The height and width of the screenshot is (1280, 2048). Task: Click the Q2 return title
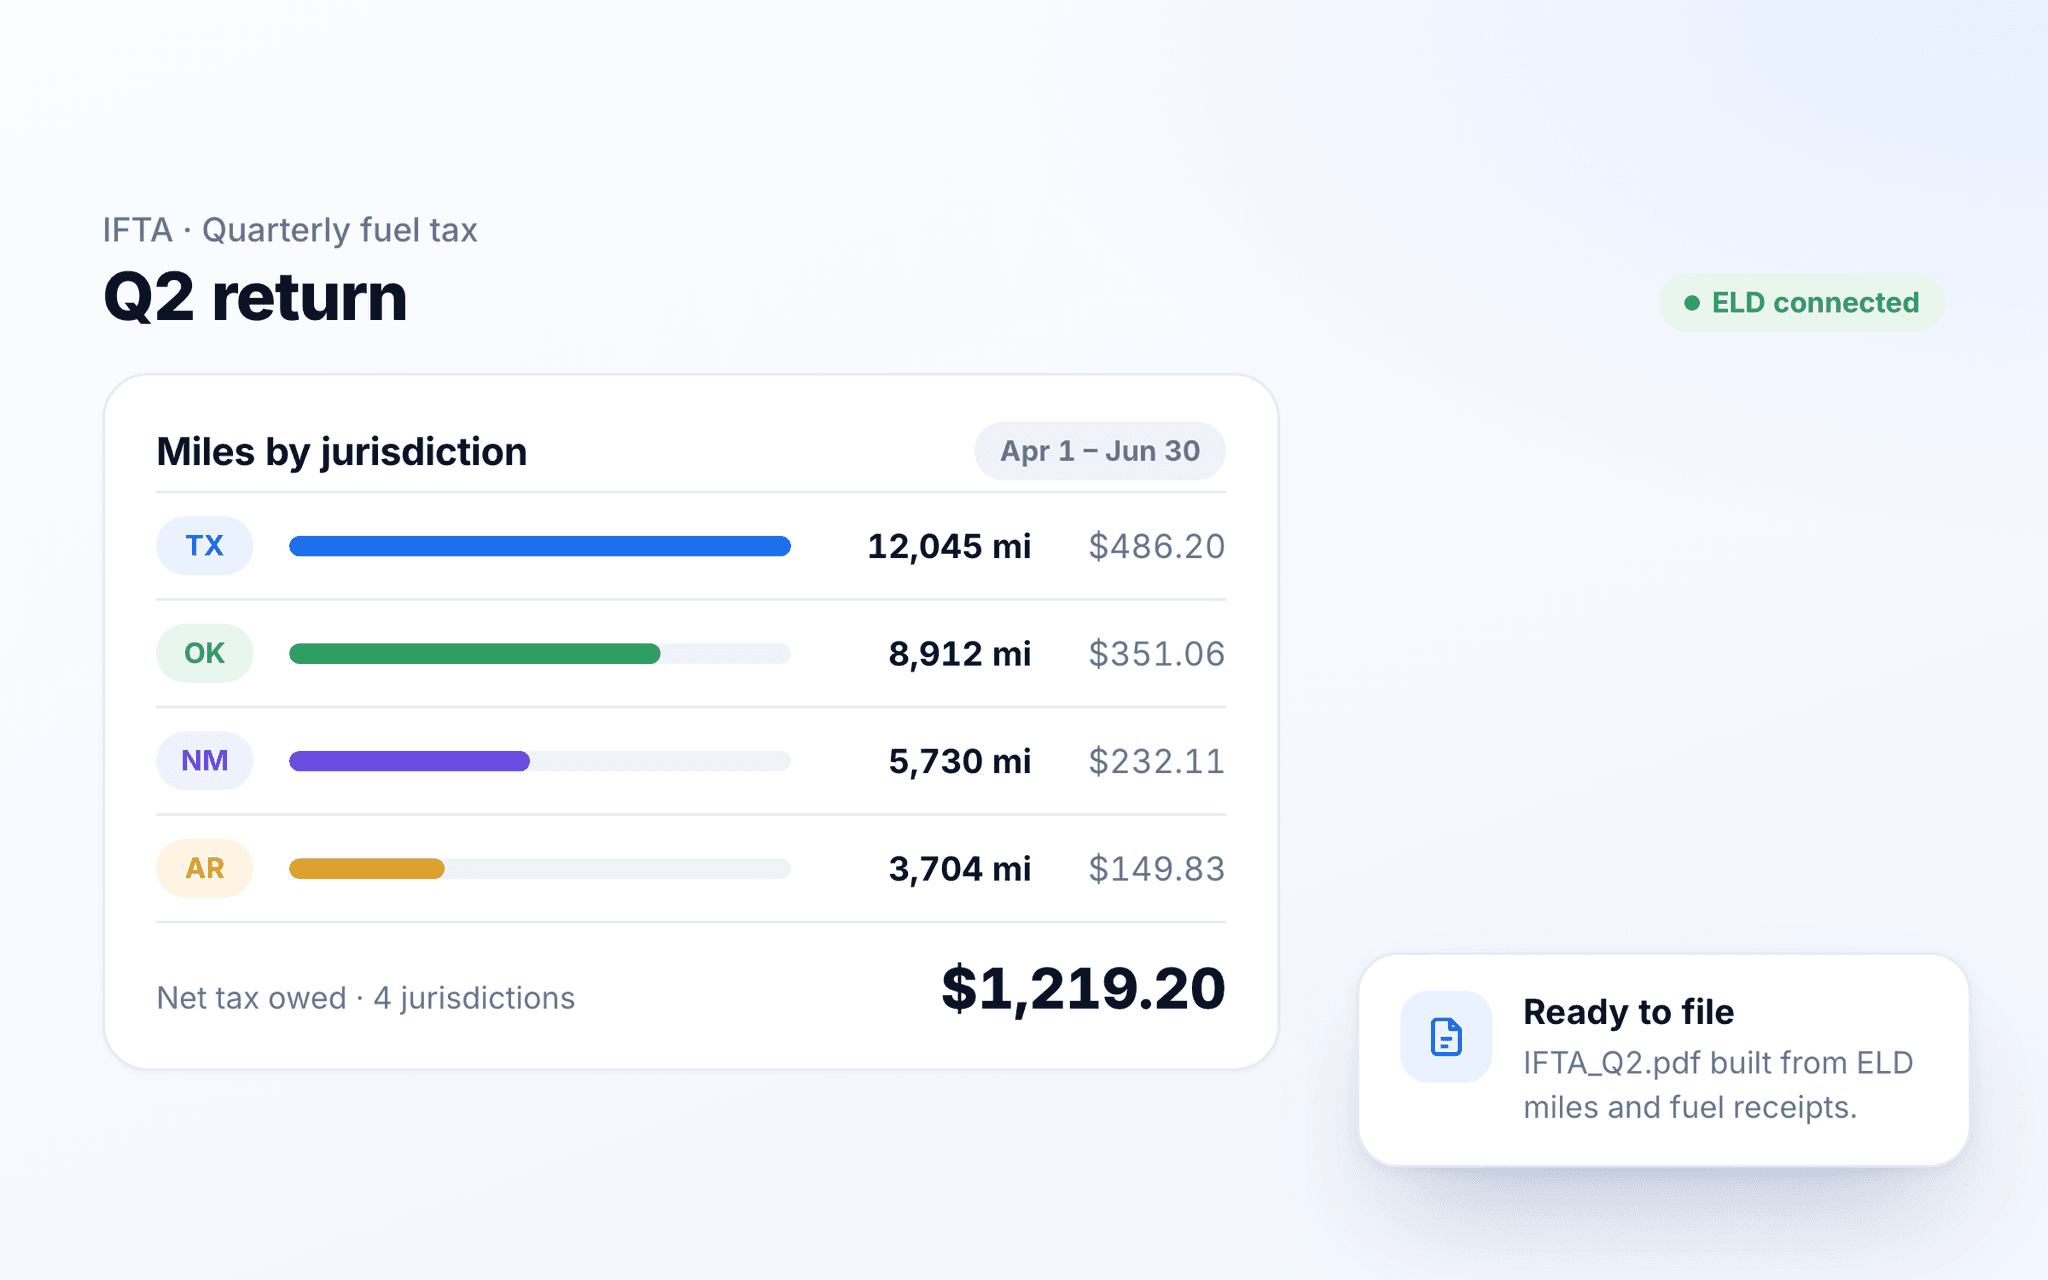tap(256, 297)
